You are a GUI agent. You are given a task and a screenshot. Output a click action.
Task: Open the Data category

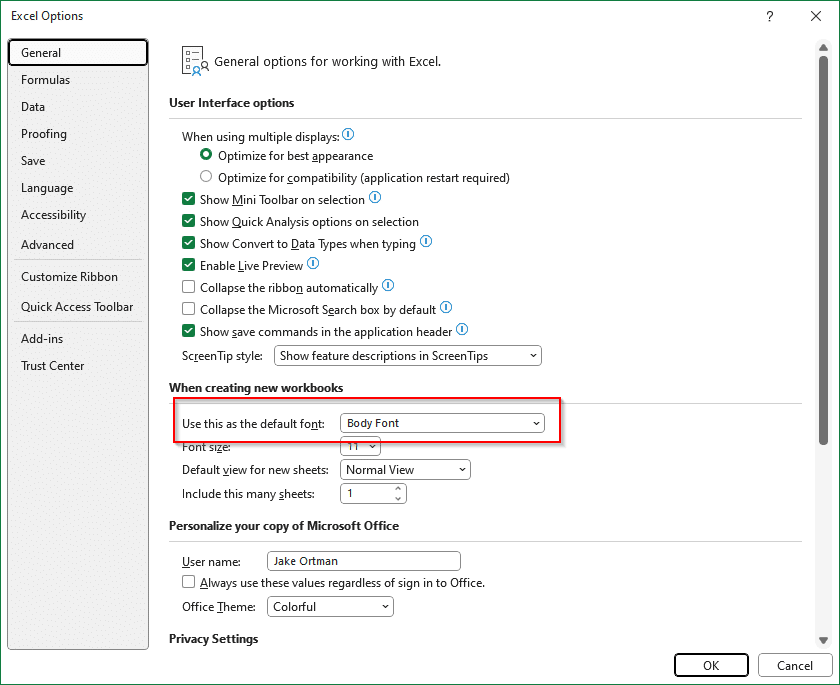(78, 107)
